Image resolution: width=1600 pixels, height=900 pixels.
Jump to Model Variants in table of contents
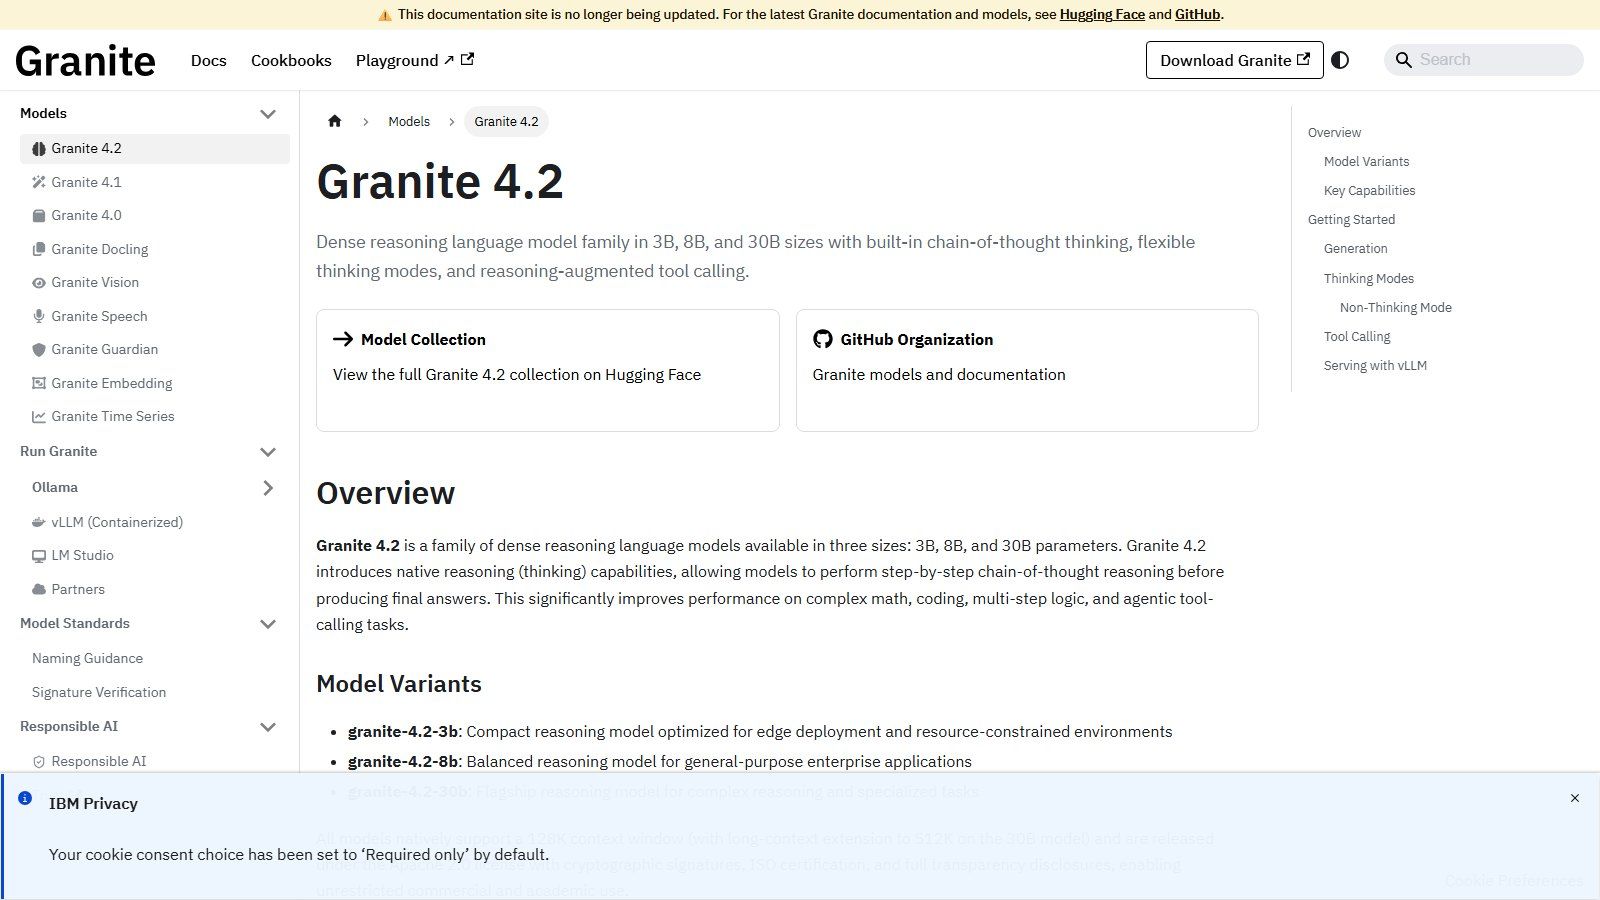(x=1366, y=161)
